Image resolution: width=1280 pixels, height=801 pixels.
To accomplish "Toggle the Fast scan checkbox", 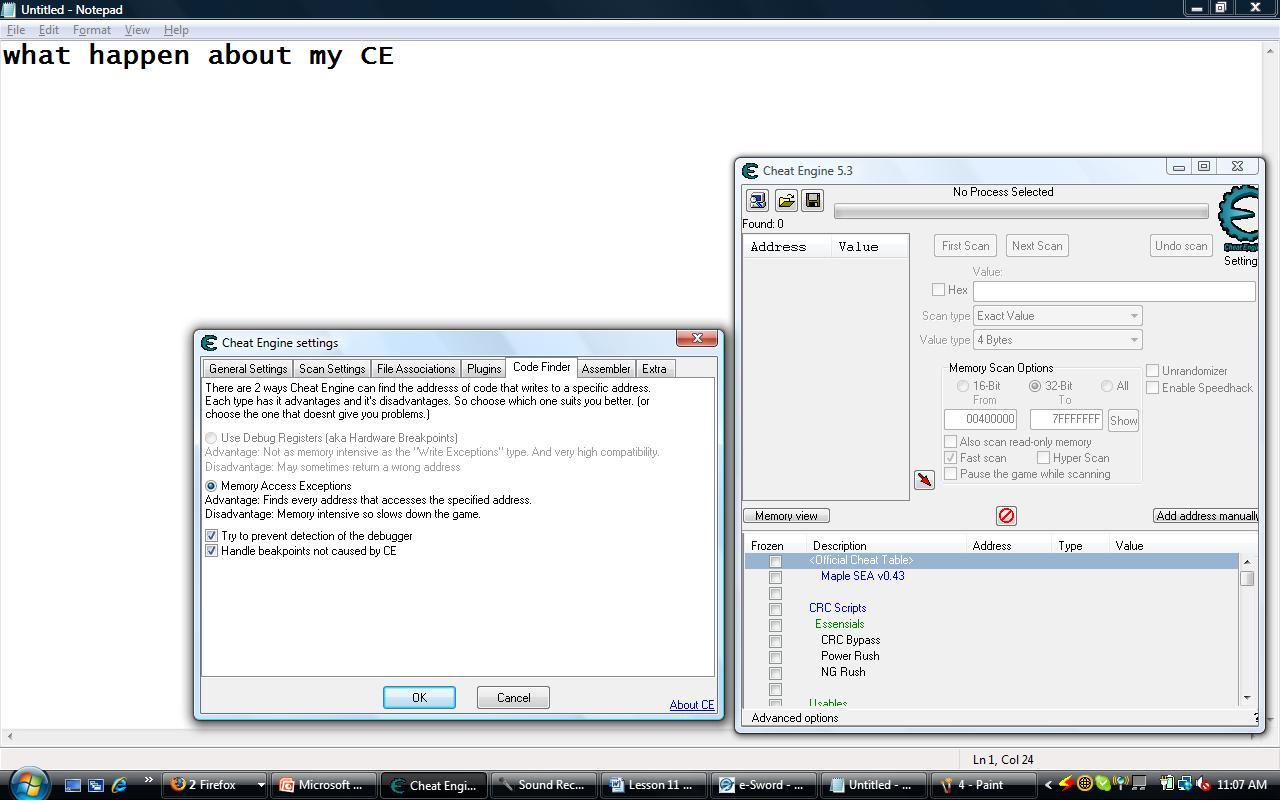I will pyautogui.click(x=950, y=458).
